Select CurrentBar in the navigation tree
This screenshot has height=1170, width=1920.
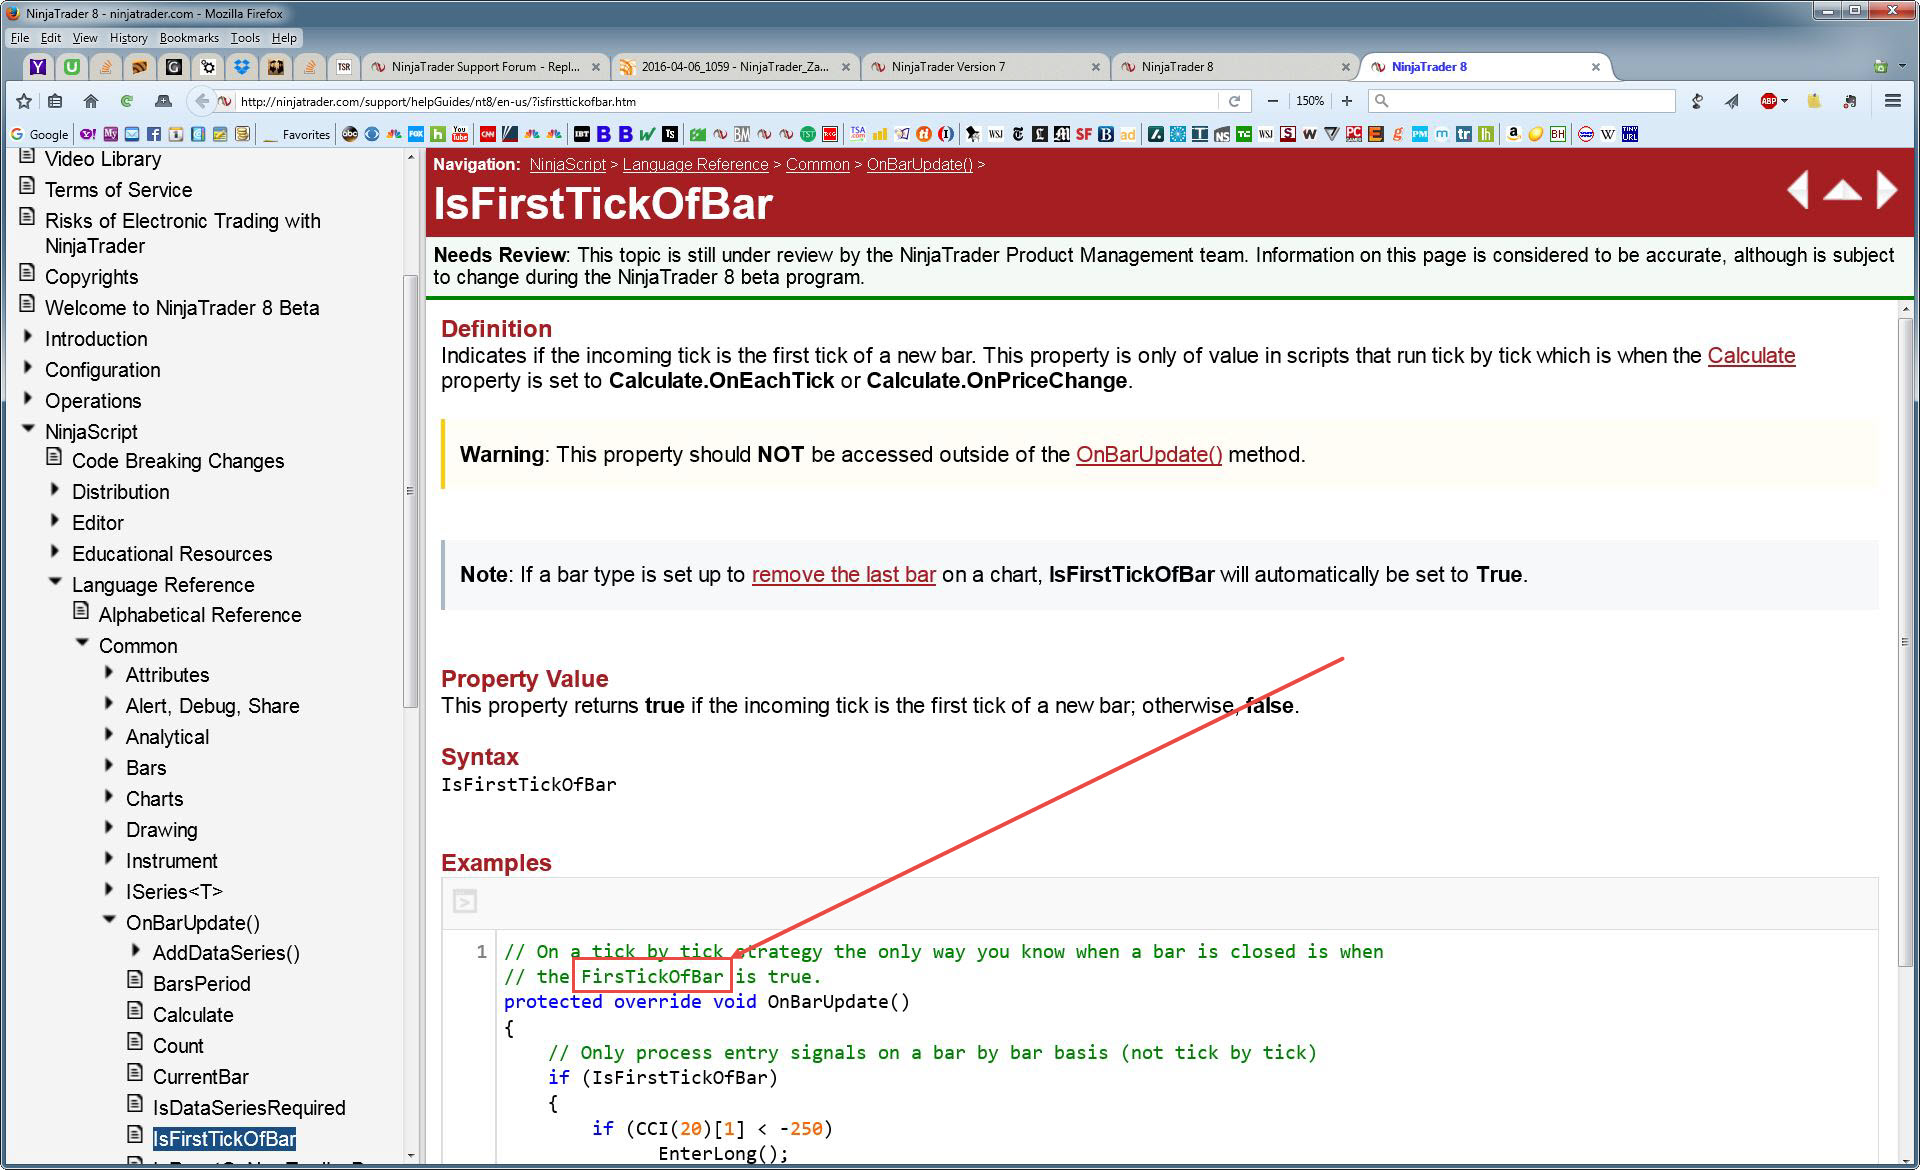click(200, 1077)
